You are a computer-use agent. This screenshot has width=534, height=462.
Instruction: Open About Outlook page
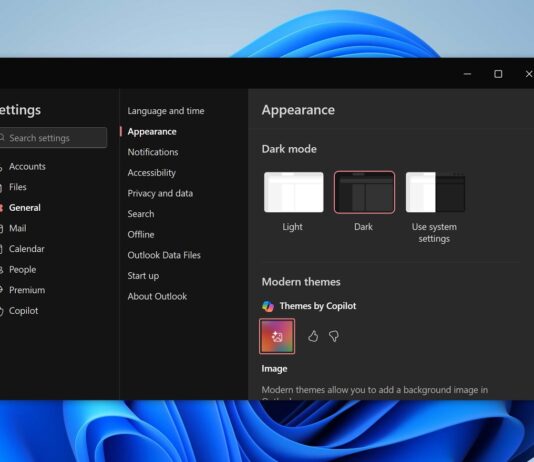(157, 297)
